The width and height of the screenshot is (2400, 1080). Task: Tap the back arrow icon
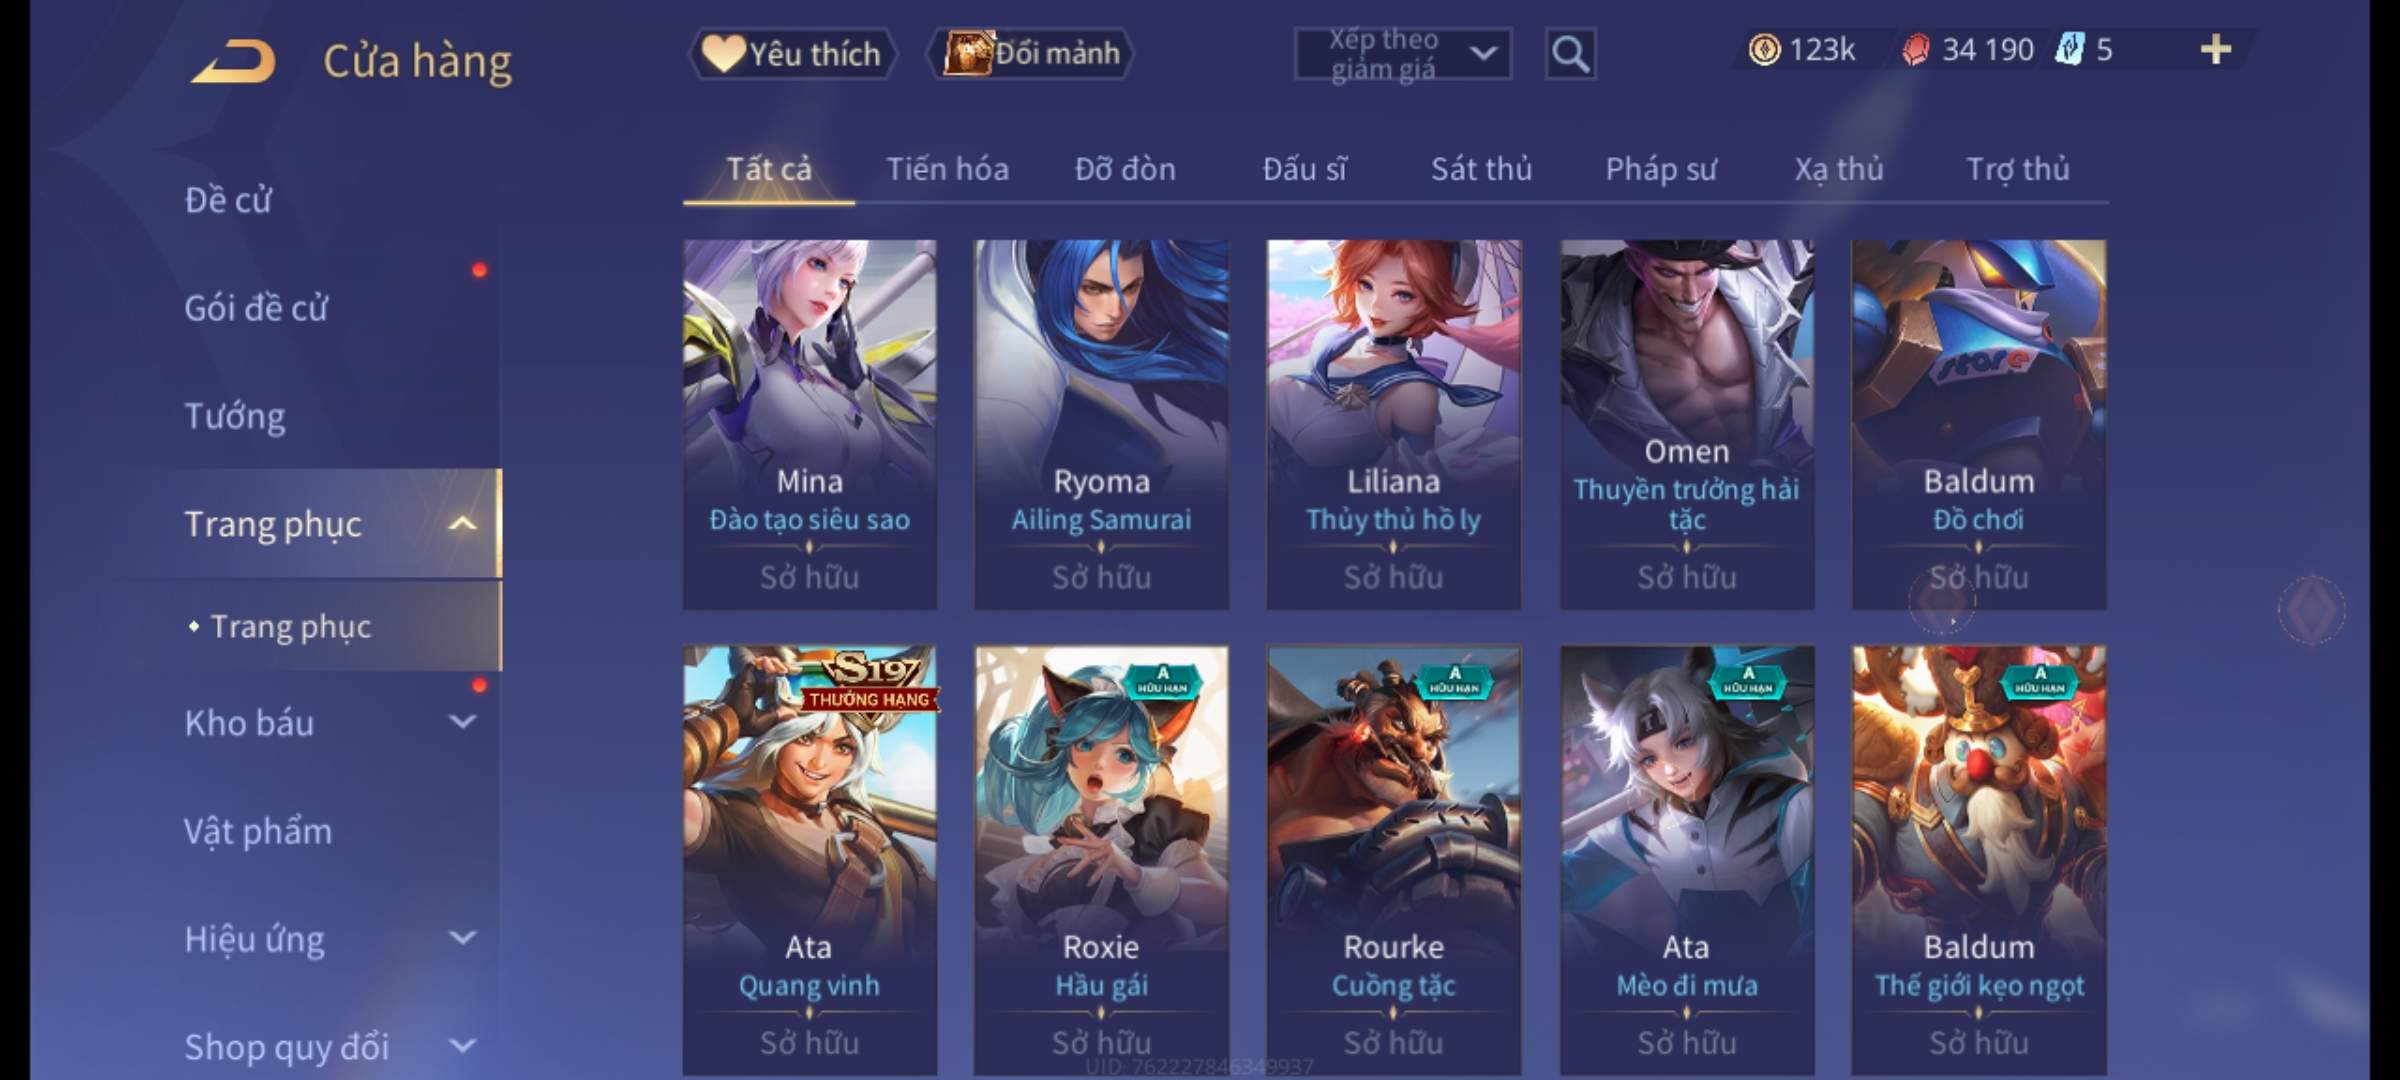tap(234, 61)
